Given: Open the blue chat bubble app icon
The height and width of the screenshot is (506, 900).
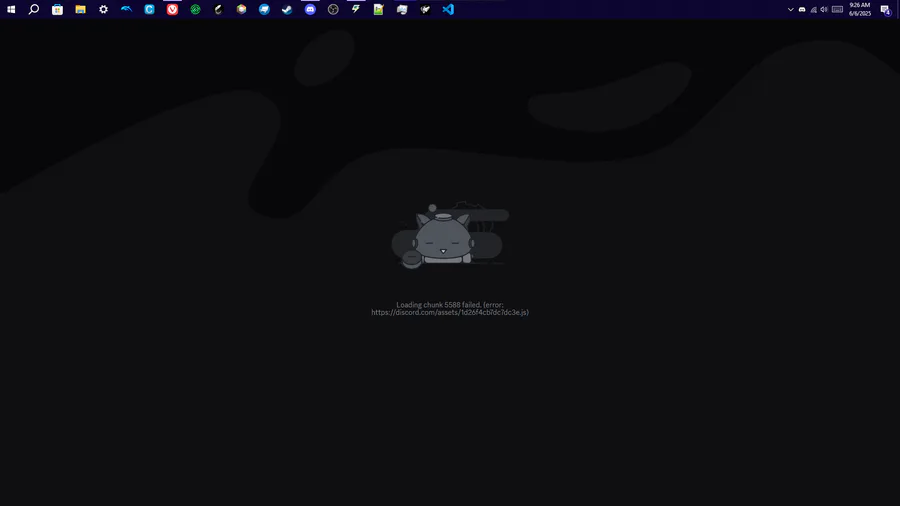Looking at the screenshot, I should [x=264, y=9].
